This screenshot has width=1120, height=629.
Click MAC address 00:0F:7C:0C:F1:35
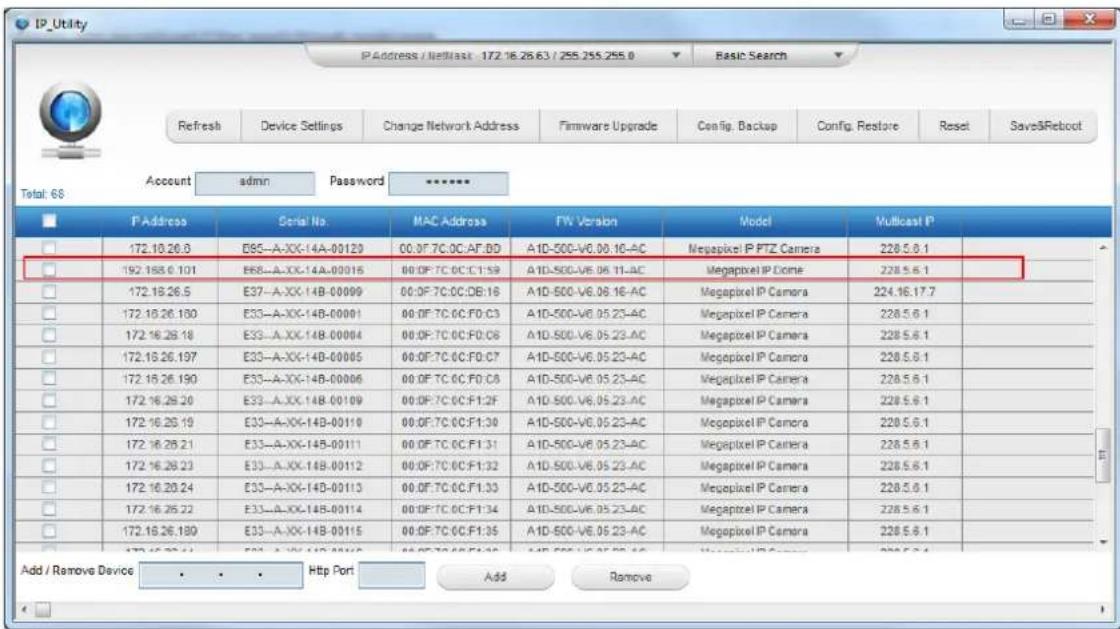point(450,531)
